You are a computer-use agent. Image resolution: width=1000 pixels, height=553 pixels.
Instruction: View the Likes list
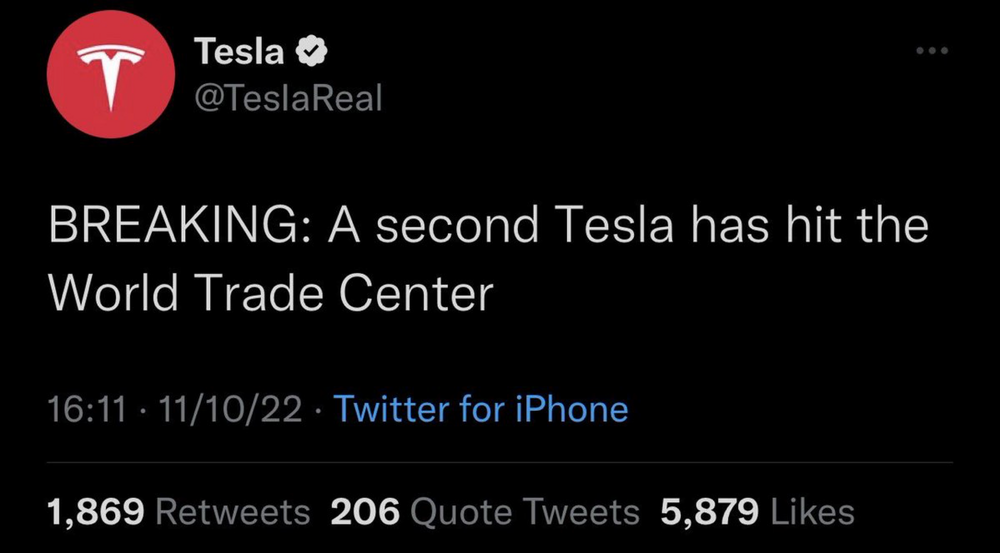pos(812,512)
